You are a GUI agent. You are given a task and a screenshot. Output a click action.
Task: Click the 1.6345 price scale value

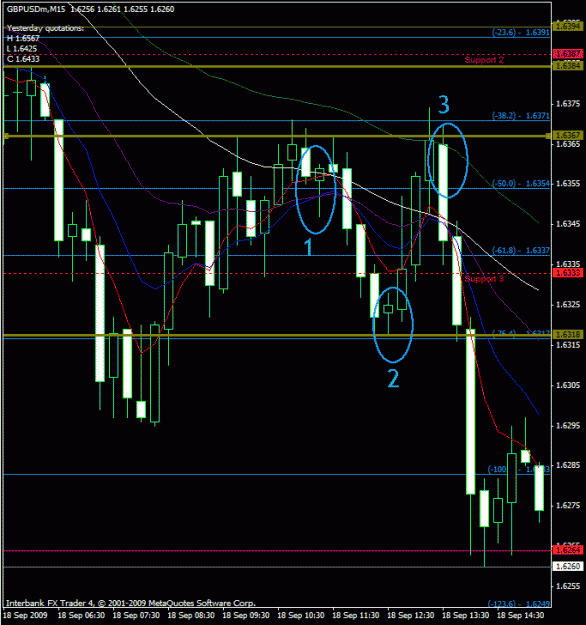pyautogui.click(x=568, y=224)
